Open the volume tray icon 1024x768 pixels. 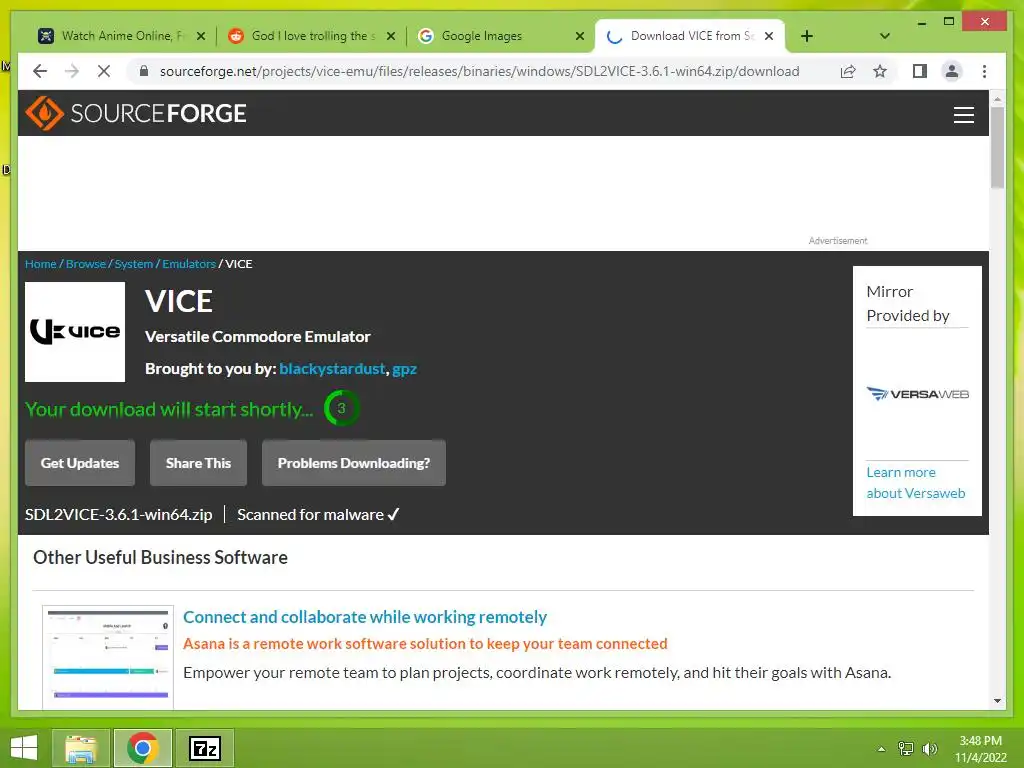tap(929, 749)
